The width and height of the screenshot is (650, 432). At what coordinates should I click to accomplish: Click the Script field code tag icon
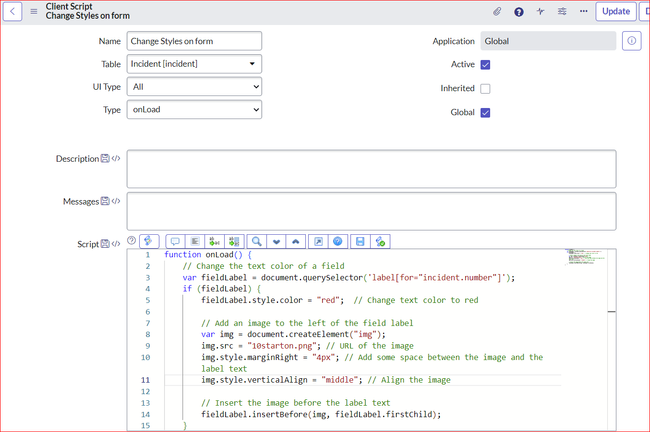click(116, 244)
